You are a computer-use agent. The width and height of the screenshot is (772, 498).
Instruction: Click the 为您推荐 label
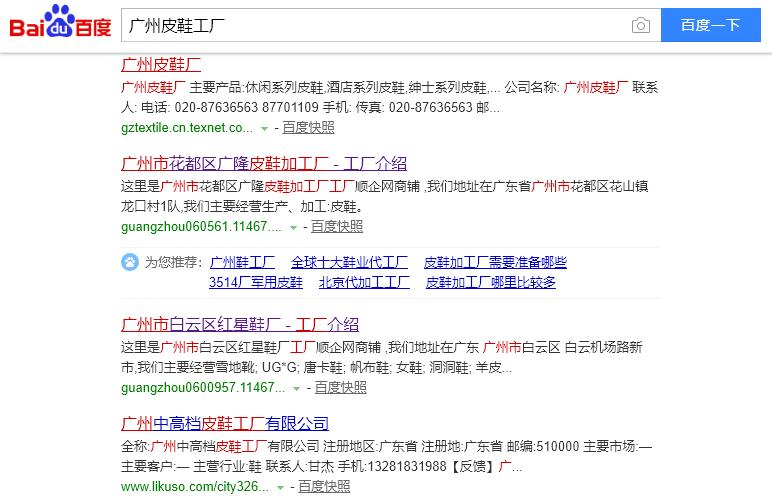pos(173,262)
